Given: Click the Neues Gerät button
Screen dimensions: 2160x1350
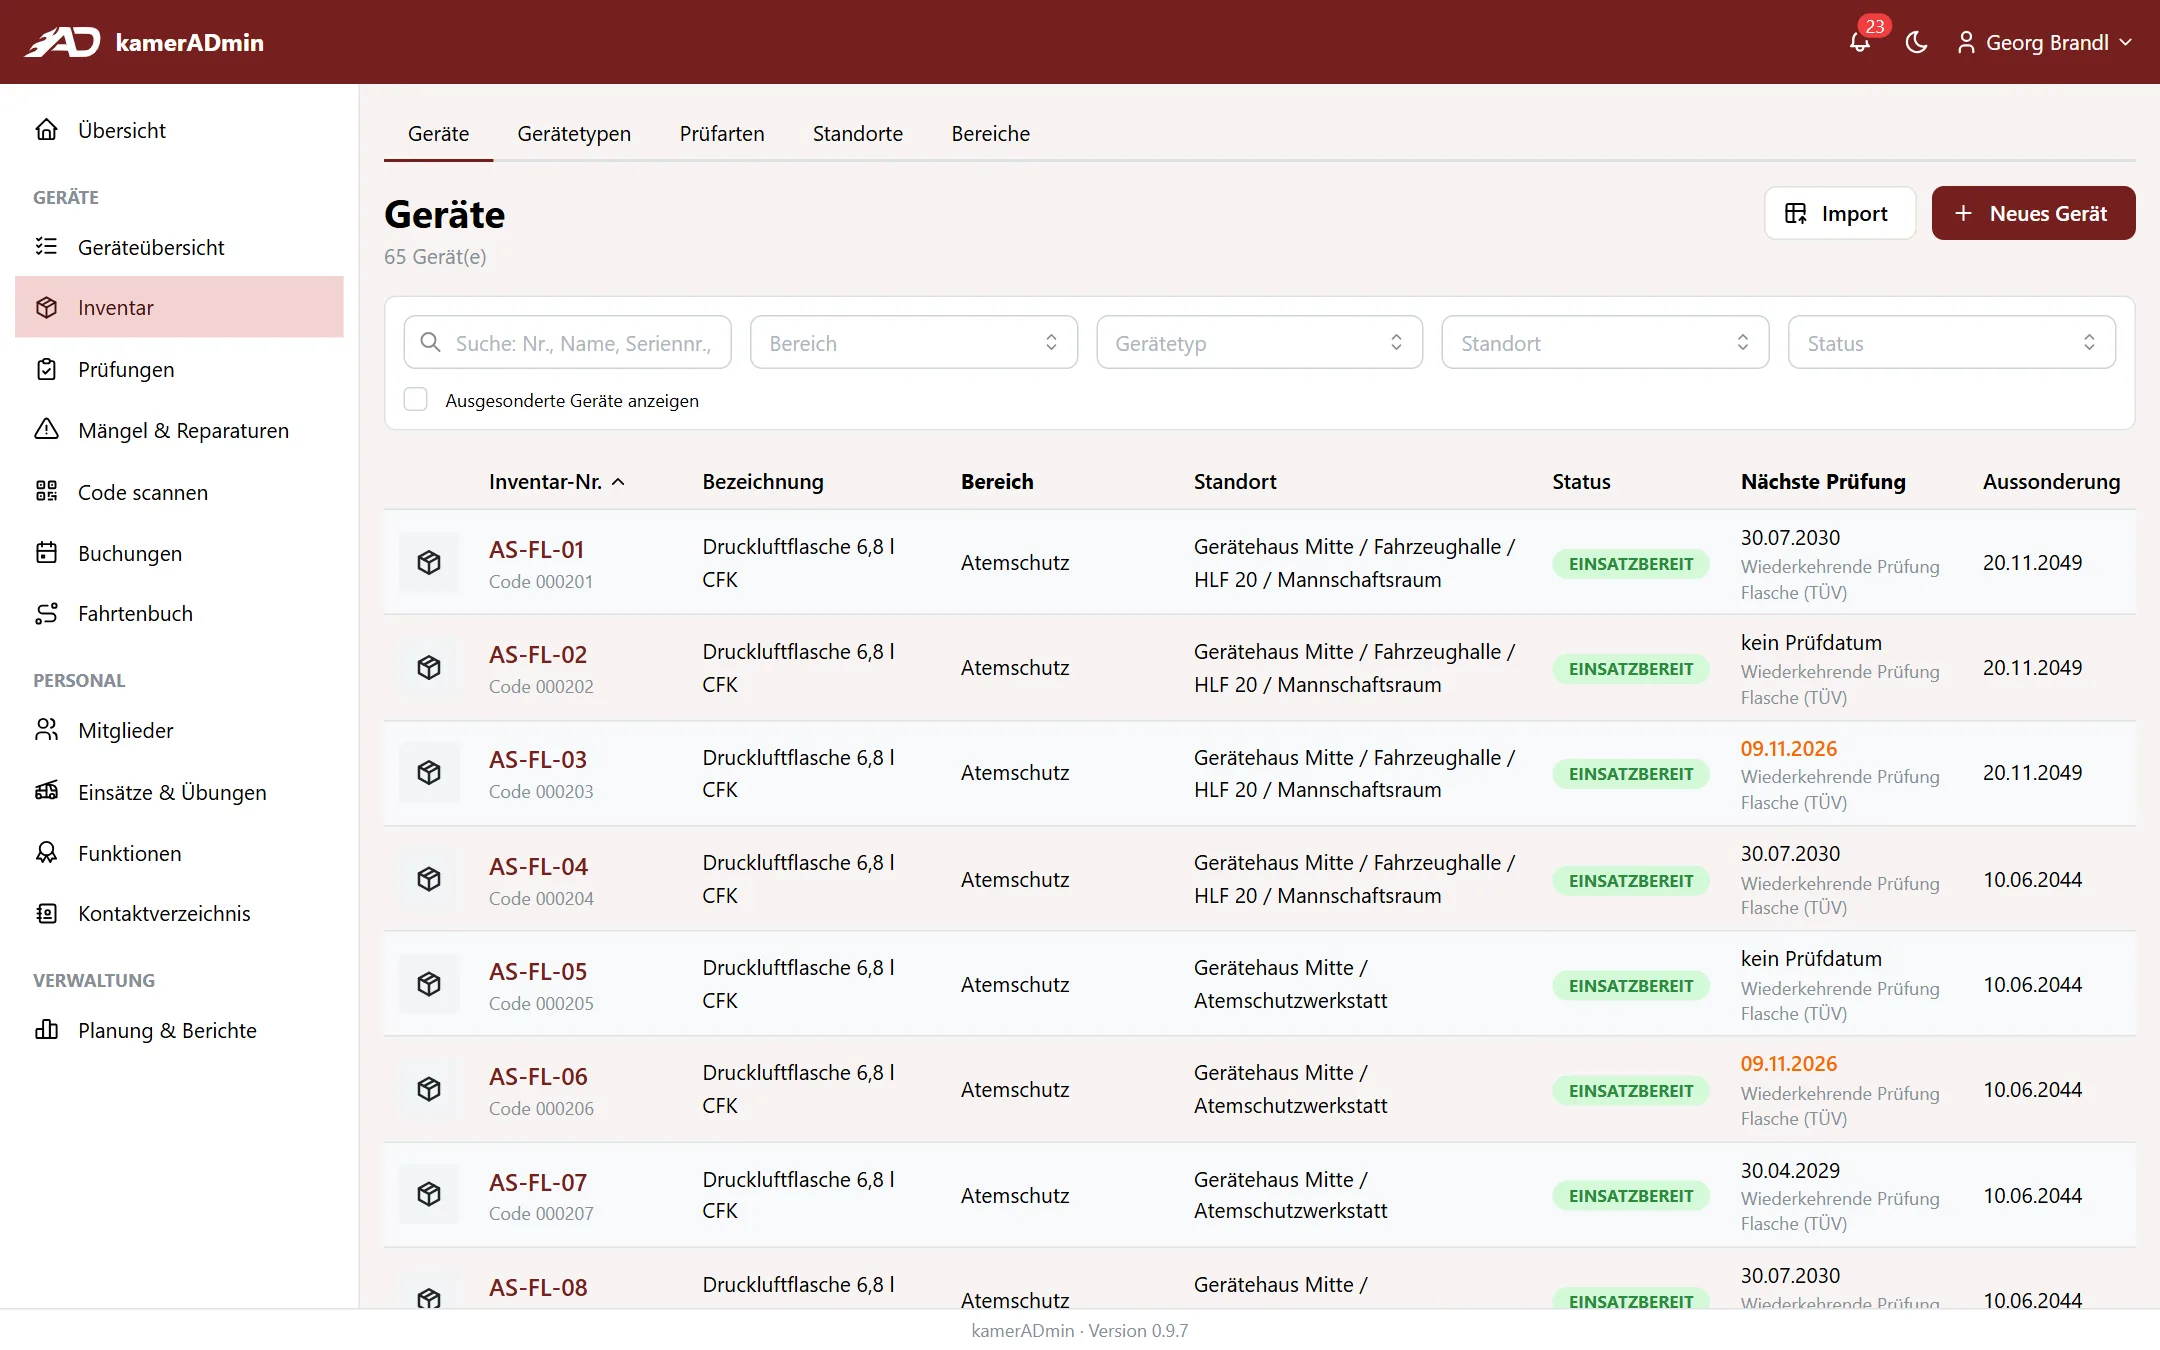Looking at the screenshot, I should pyautogui.click(x=2033, y=213).
